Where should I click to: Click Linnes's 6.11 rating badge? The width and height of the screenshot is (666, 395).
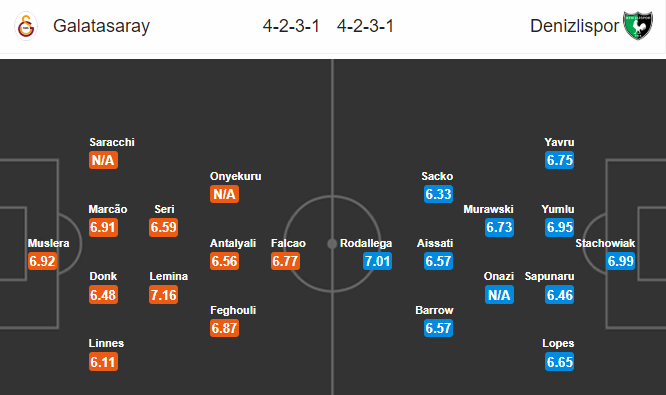click(x=103, y=362)
